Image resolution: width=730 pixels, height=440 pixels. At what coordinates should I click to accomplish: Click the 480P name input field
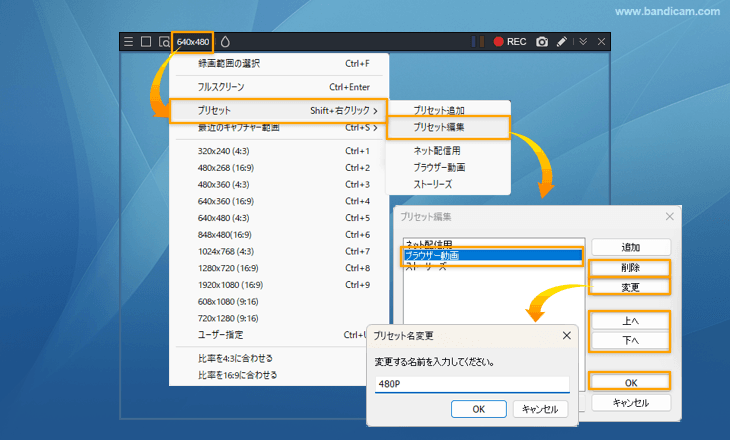[472, 385]
